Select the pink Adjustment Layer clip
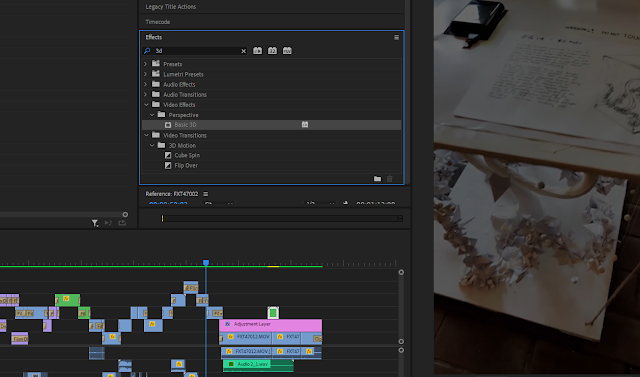 click(x=271, y=325)
